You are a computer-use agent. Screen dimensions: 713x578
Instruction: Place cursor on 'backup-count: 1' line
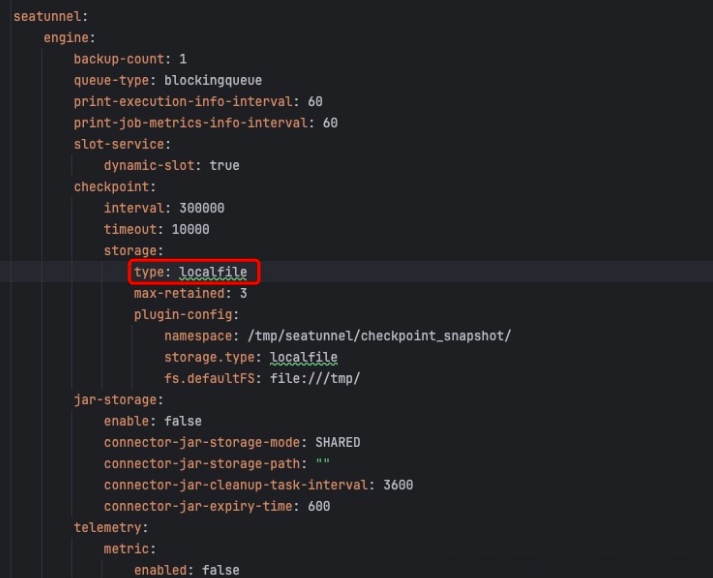tap(130, 59)
